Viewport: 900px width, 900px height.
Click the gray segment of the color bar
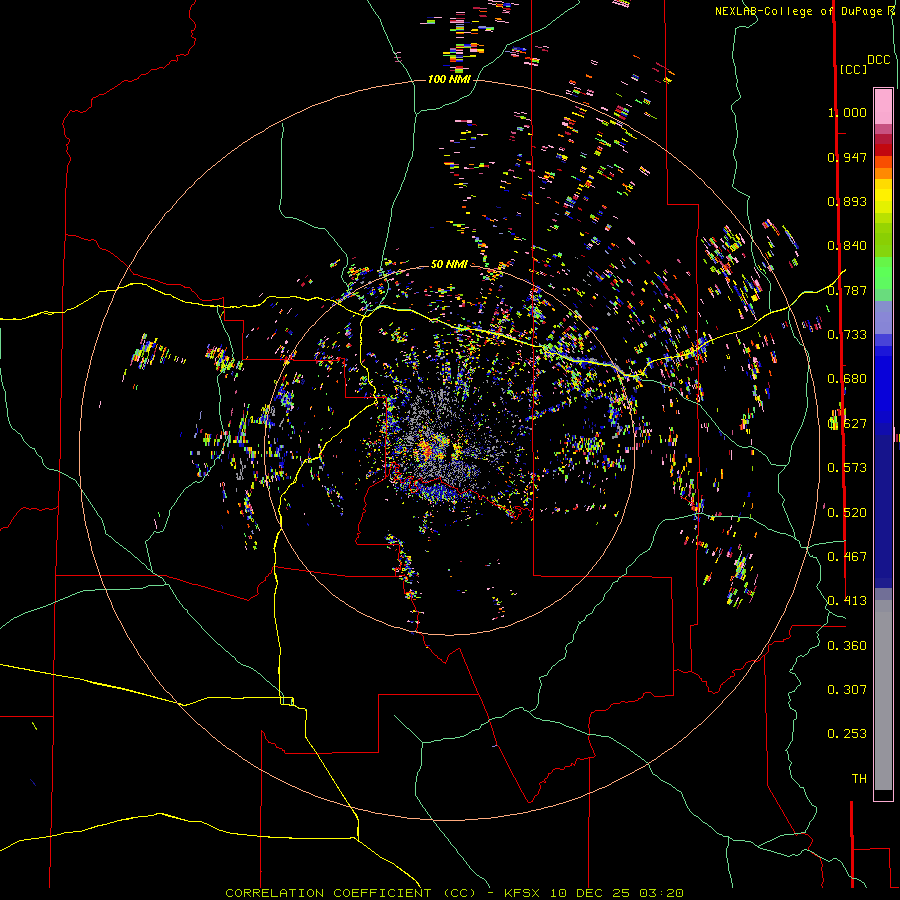coord(883,695)
